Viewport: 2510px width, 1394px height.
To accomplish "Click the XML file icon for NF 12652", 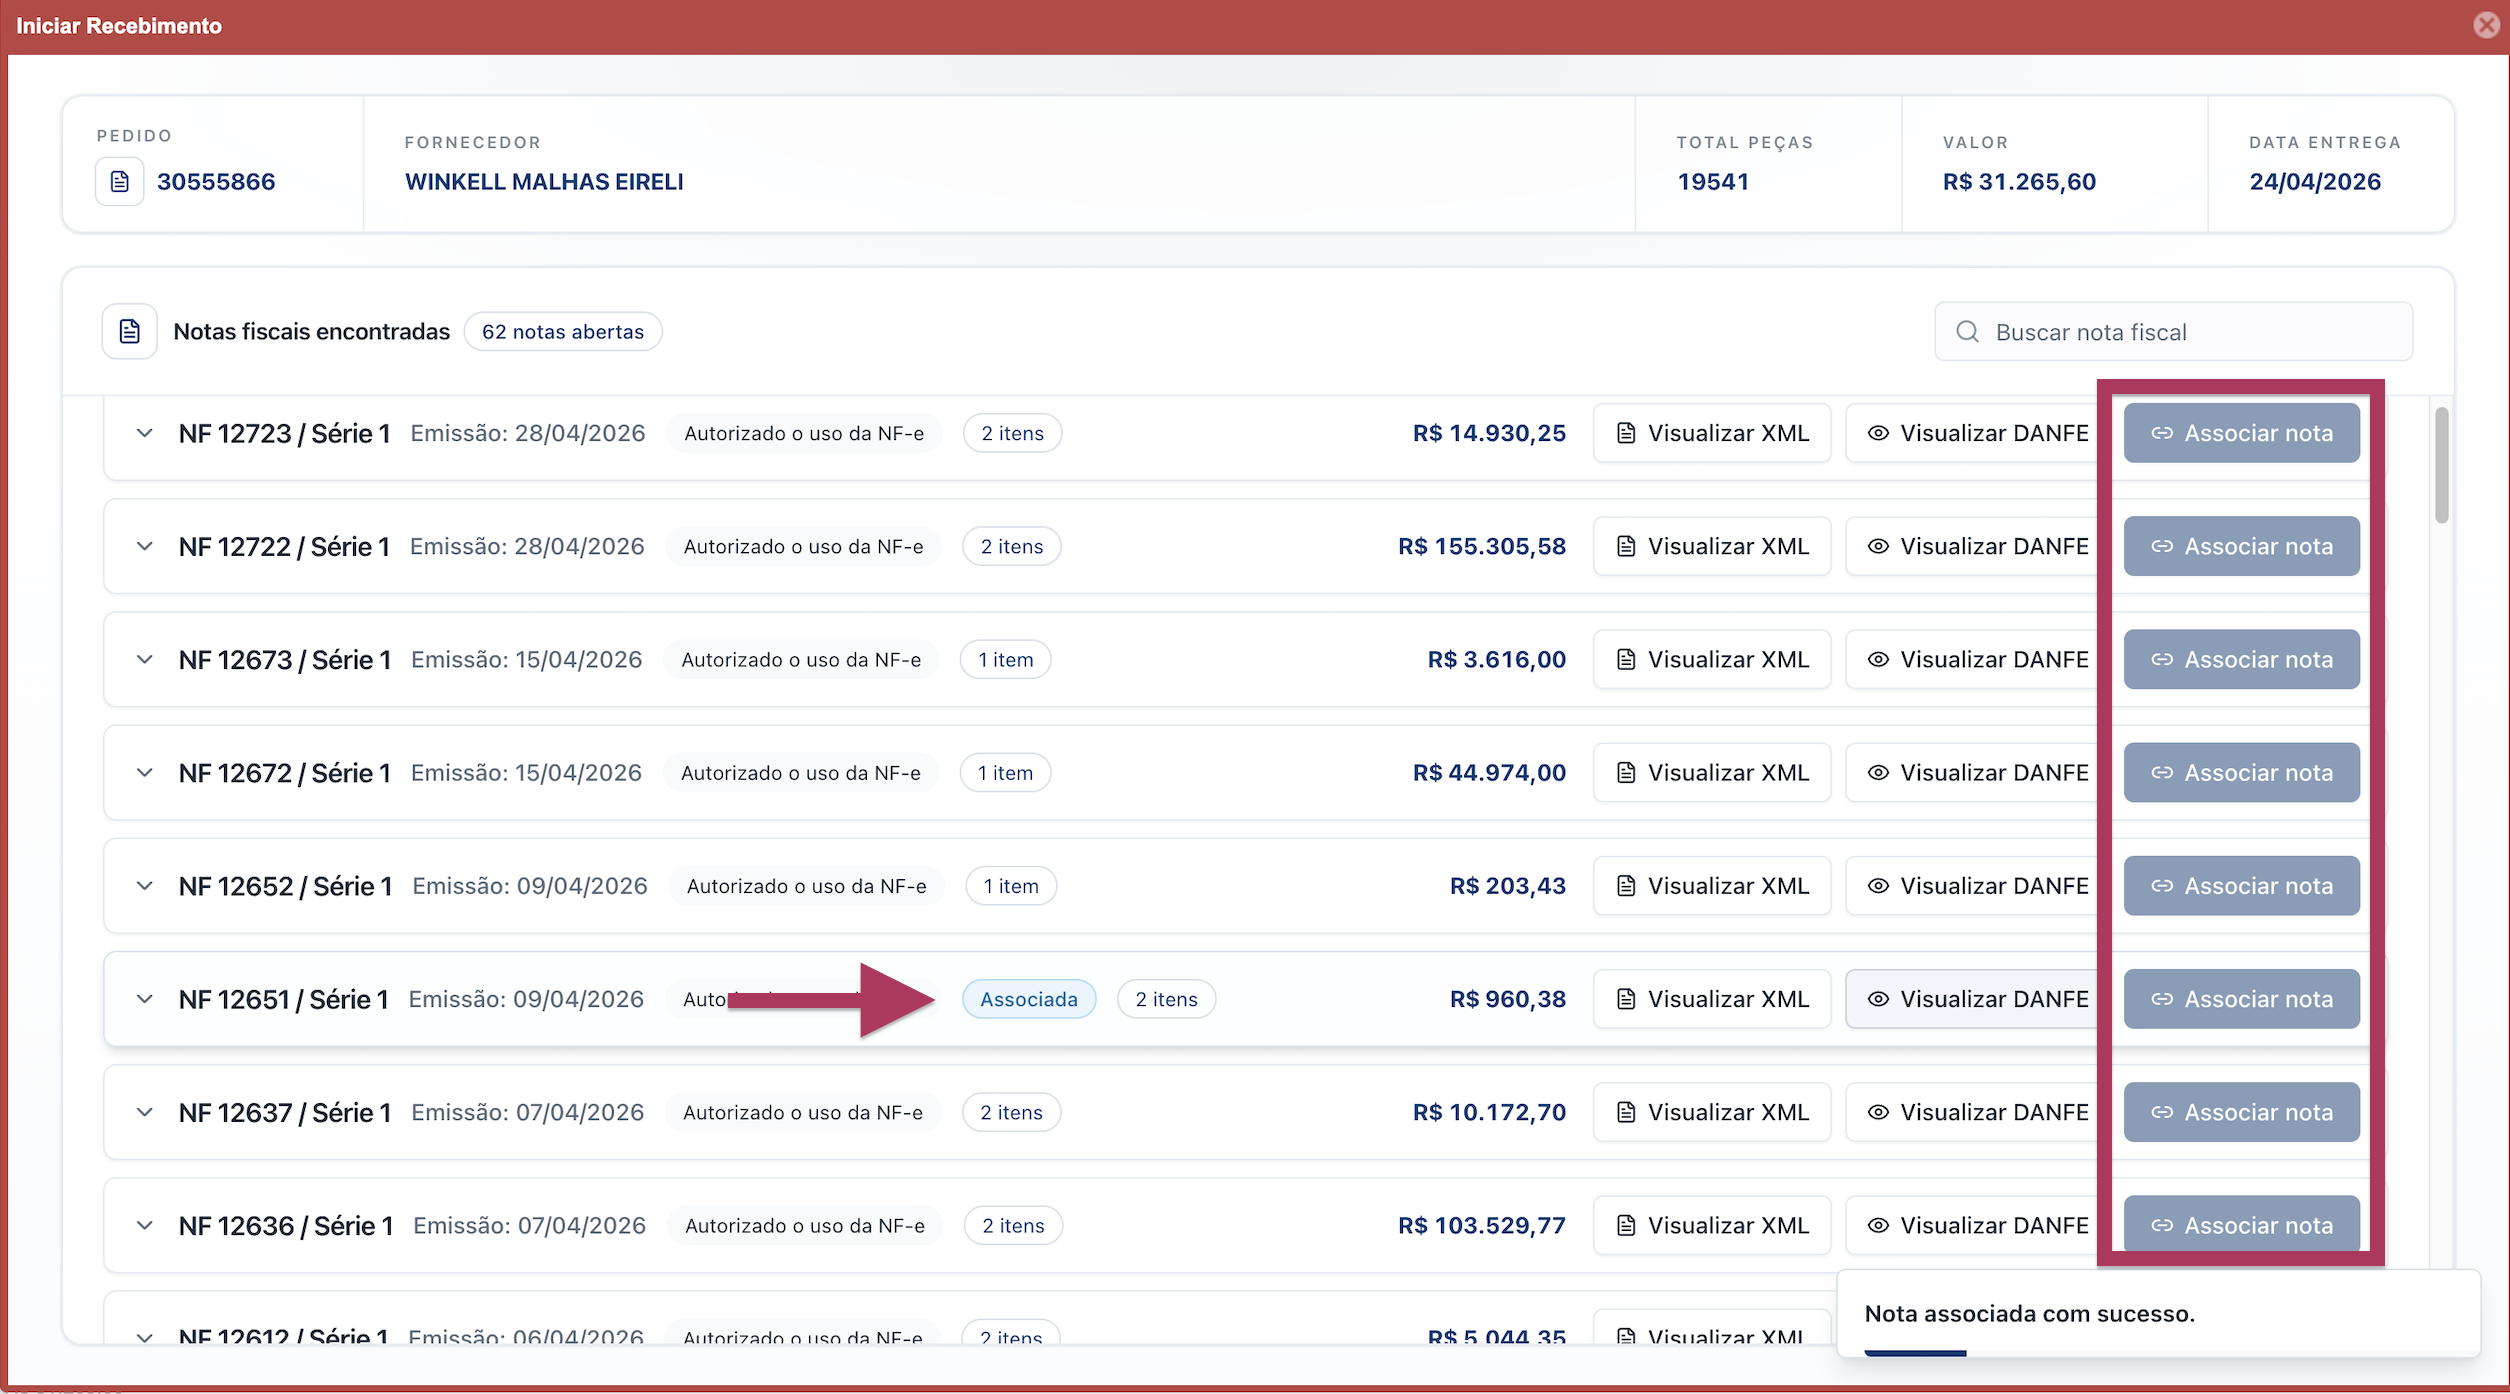I will click(x=1626, y=886).
